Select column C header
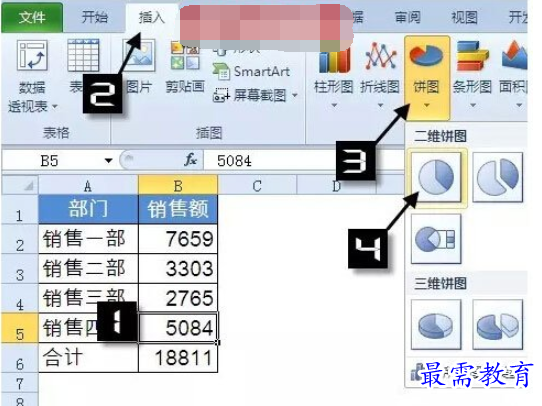Image resolution: width=542 pixels, height=406 pixels. [x=257, y=186]
